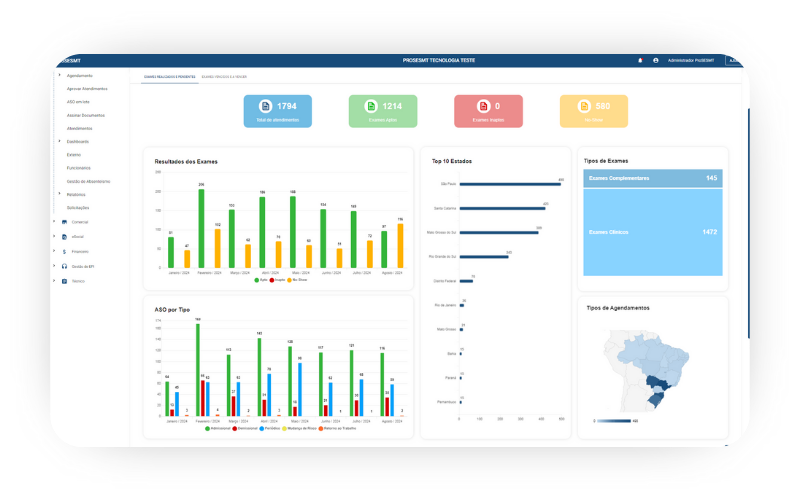Click the Técnico icon in sidebar
This screenshot has width=800, height=500.
65,281
